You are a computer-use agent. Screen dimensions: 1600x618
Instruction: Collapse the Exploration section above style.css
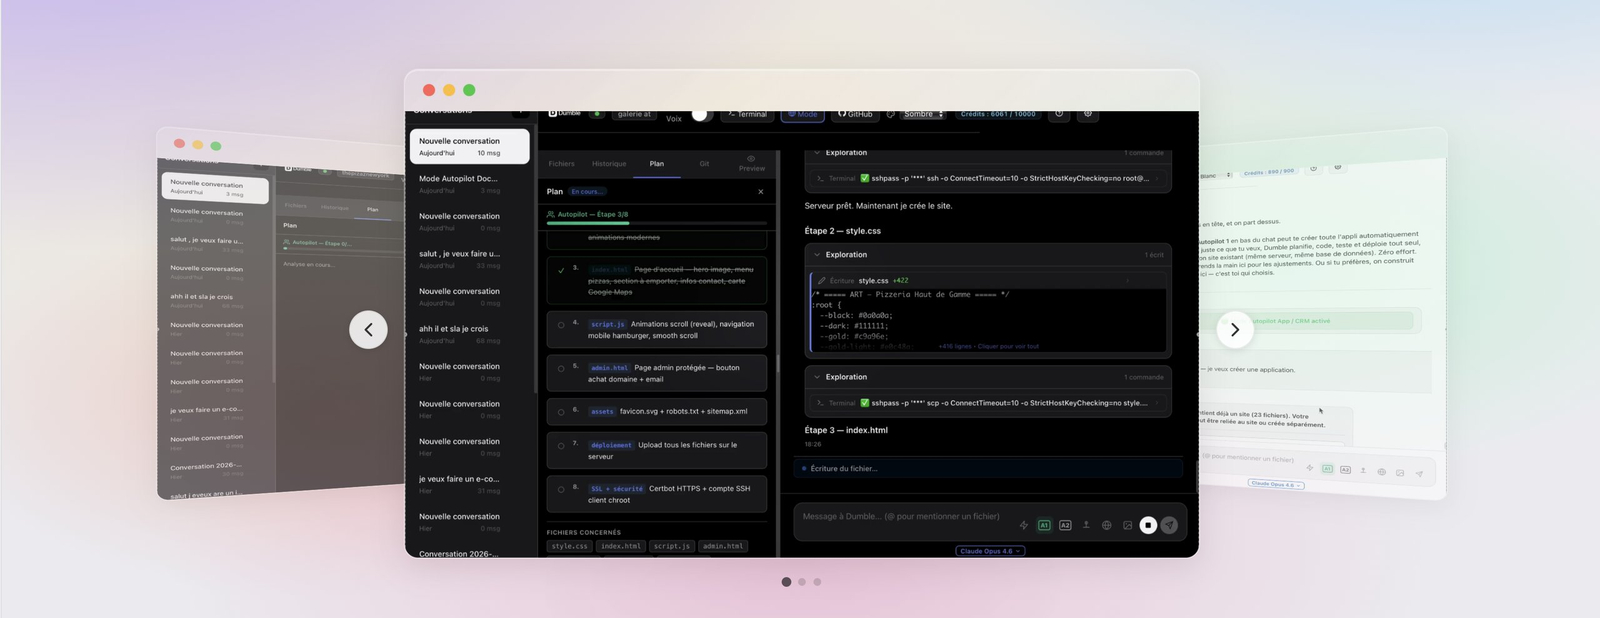[x=817, y=255]
